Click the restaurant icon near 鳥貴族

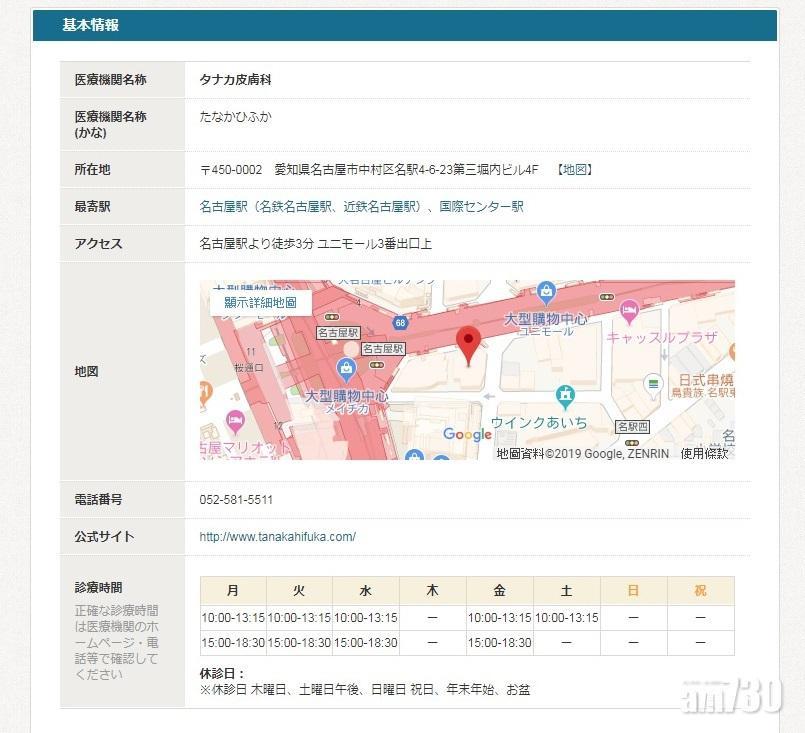pos(655,384)
